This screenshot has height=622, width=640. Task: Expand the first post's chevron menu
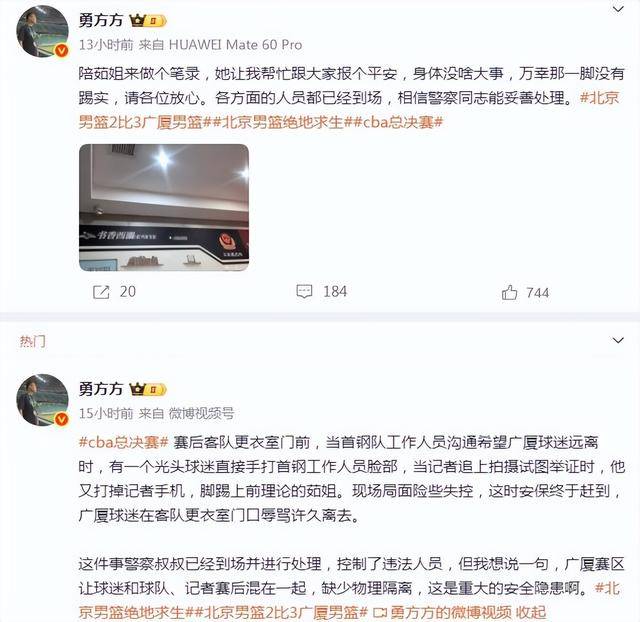click(618, 9)
